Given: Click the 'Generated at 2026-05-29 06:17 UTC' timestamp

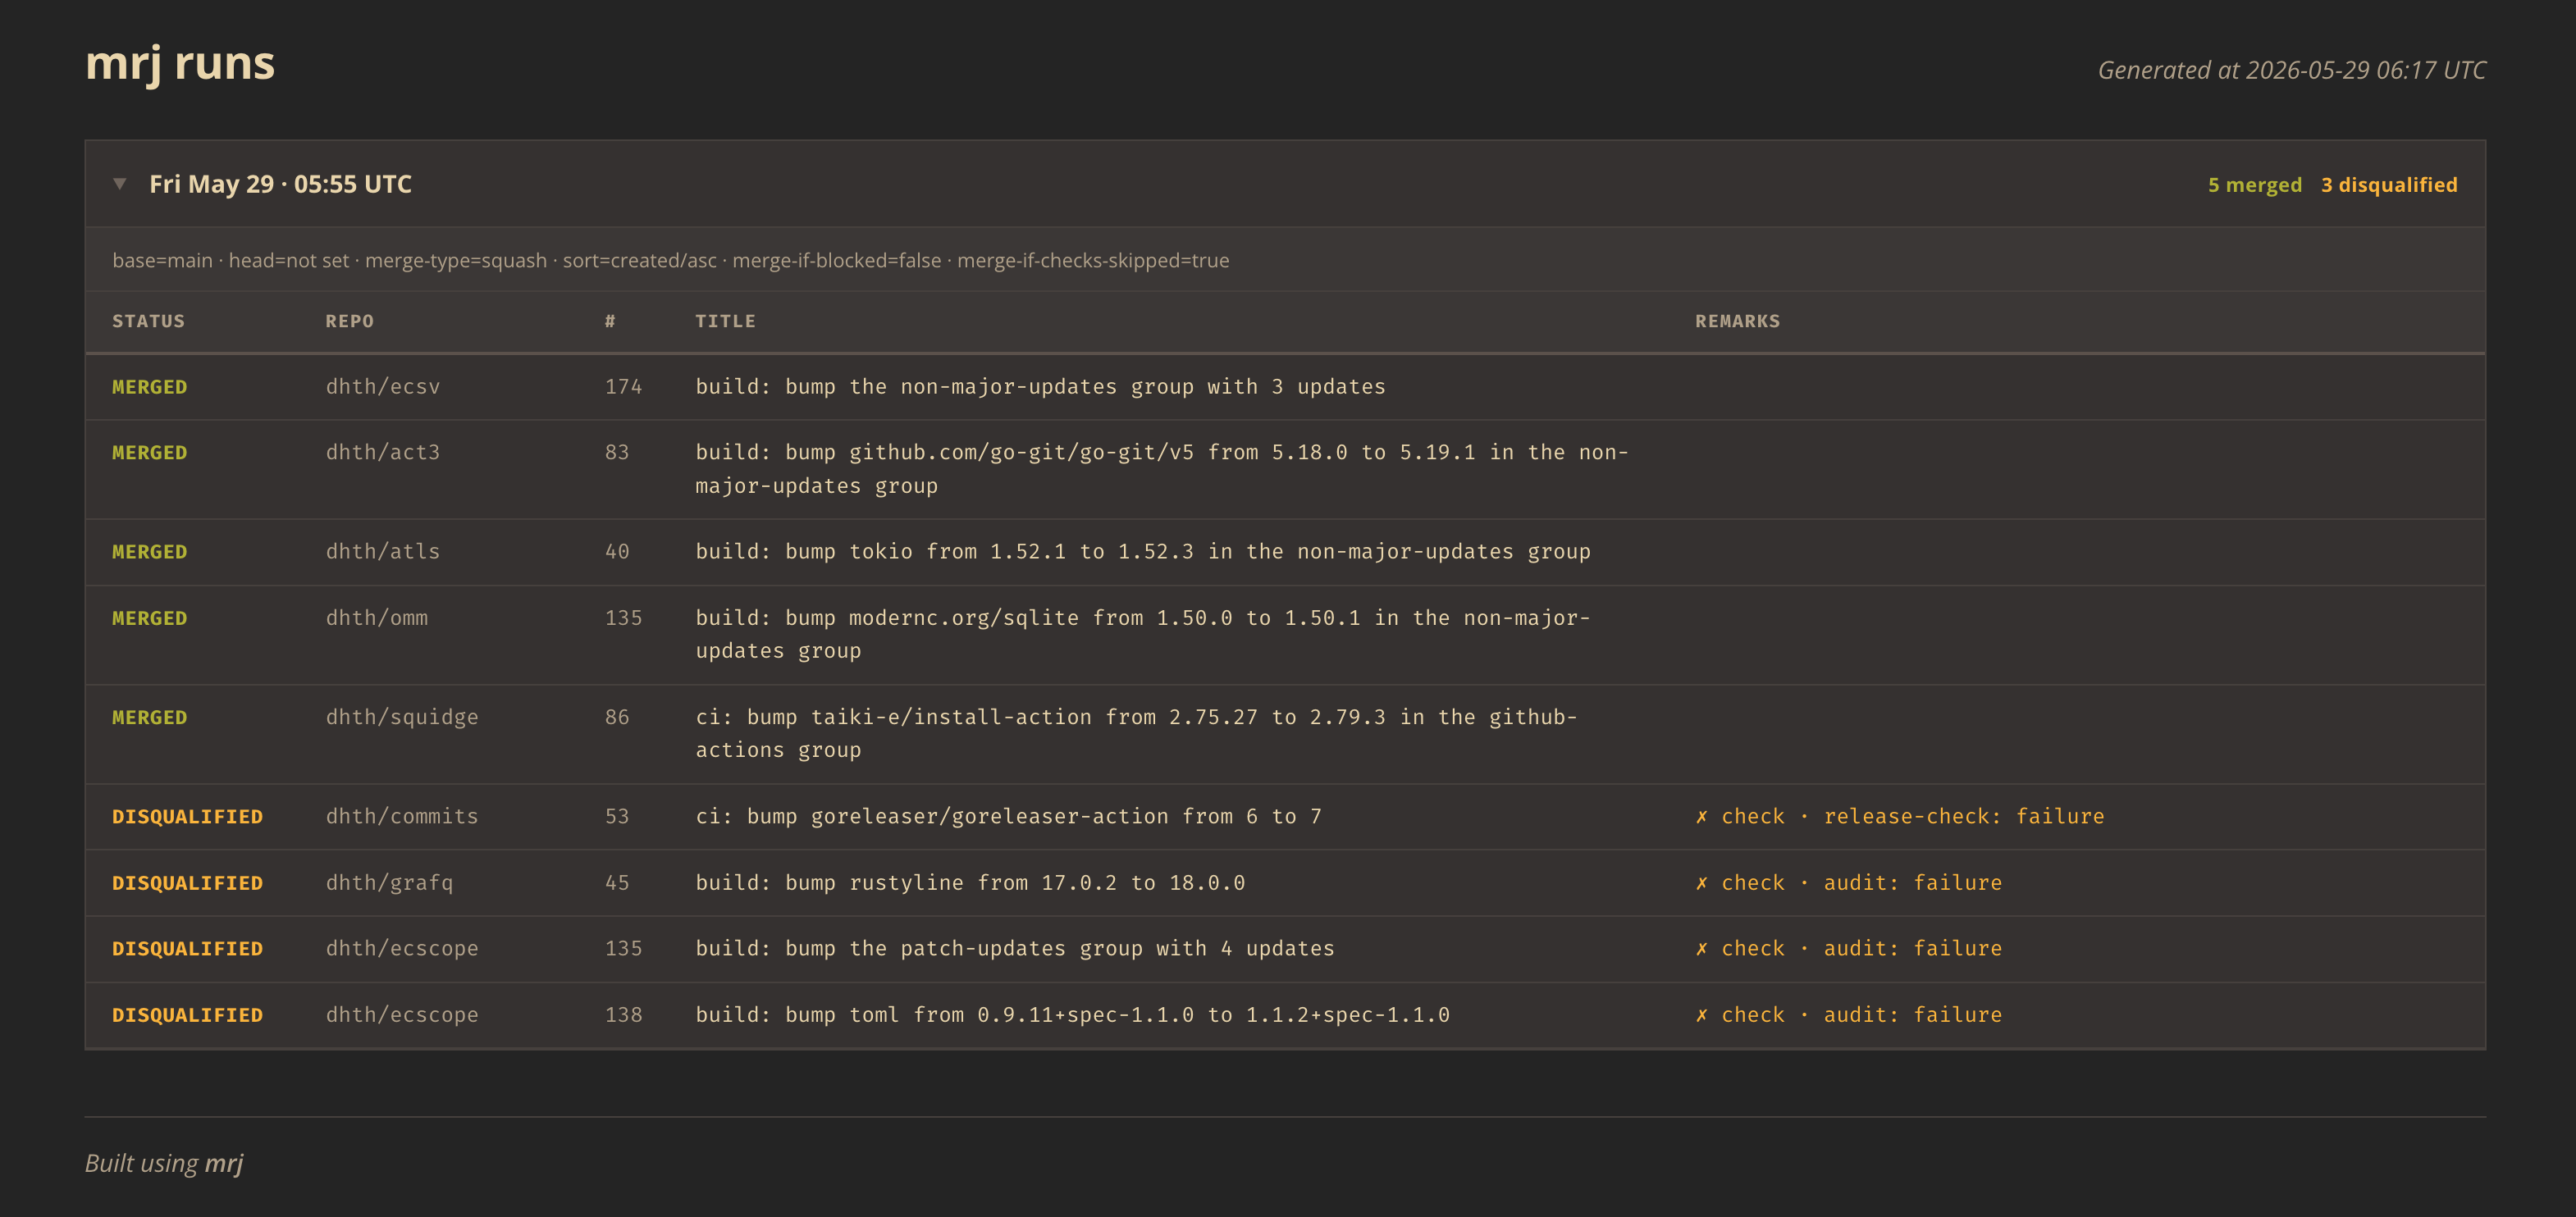Looking at the screenshot, I should tap(2291, 70).
